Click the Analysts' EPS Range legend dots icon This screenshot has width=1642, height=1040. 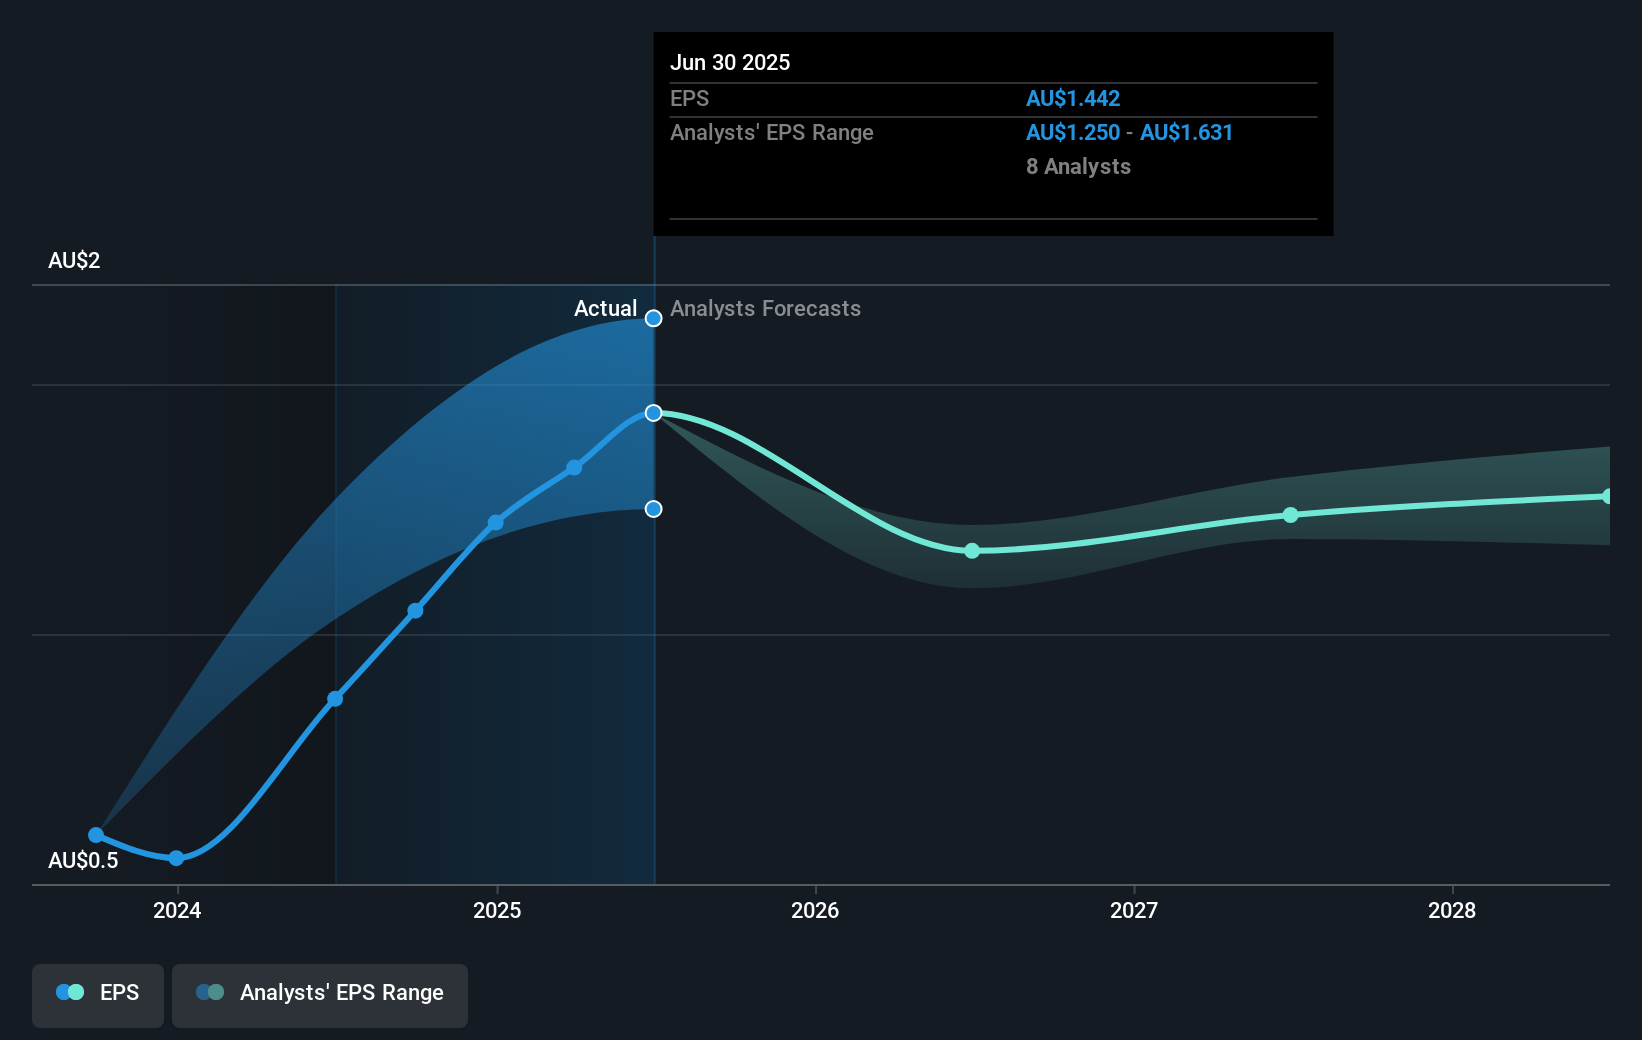[210, 992]
